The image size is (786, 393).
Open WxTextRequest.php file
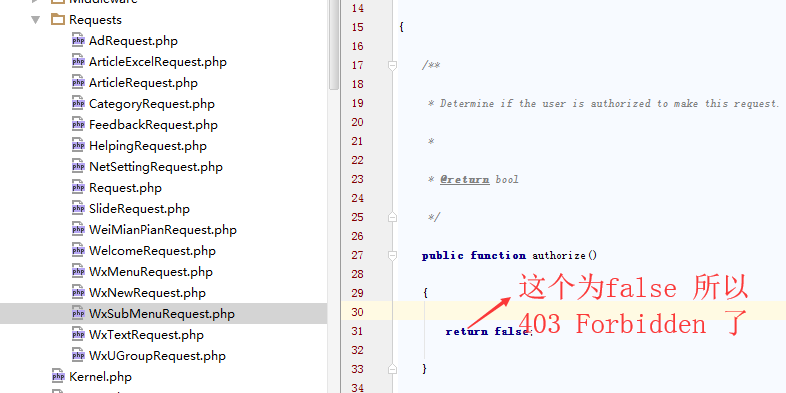(x=146, y=334)
